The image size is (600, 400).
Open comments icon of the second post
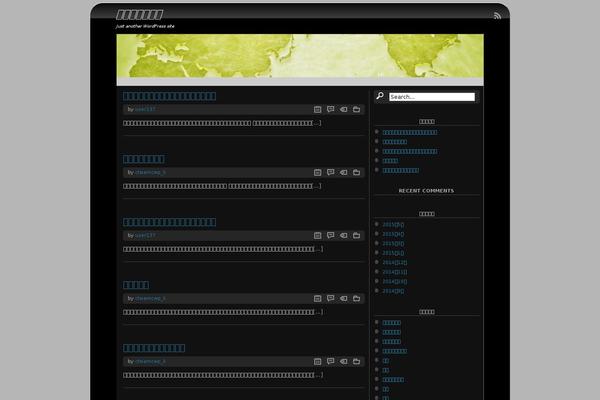point(331,173)
